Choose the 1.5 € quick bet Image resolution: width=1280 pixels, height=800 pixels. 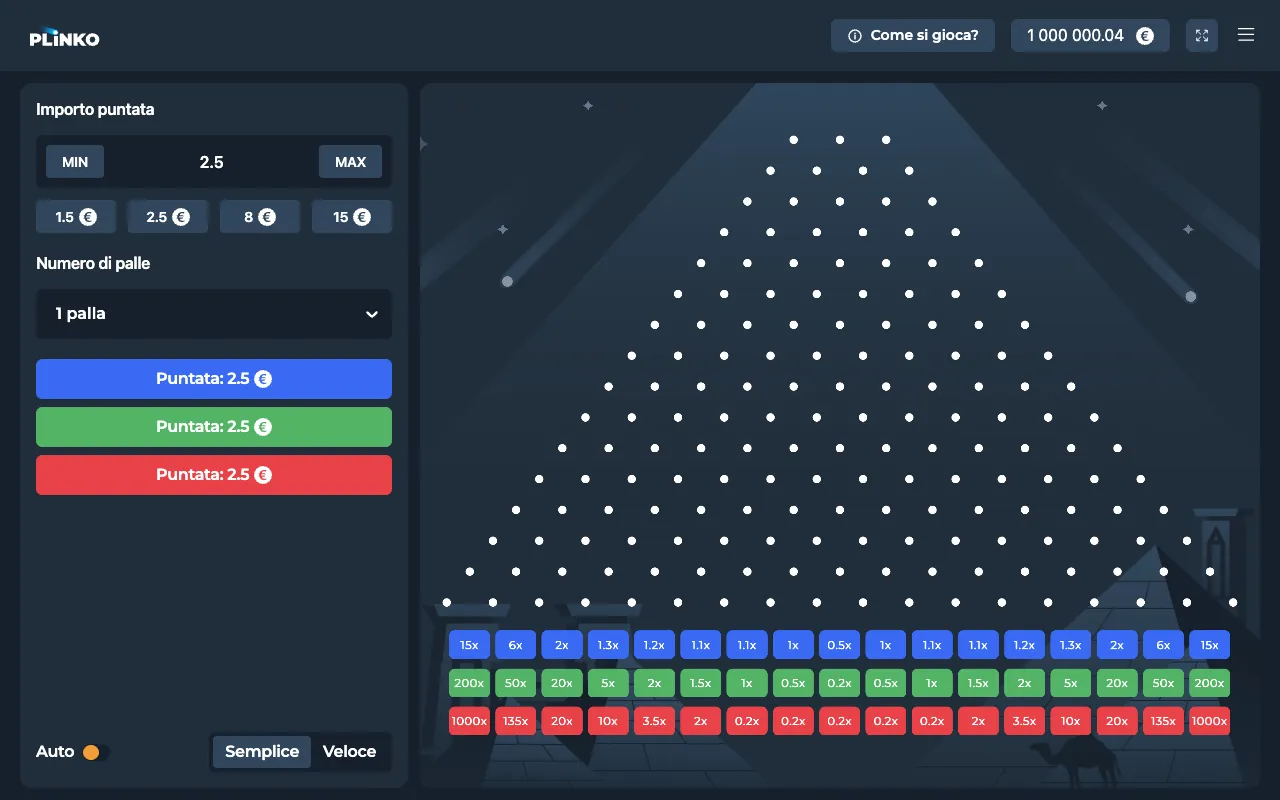click(76, 217)
